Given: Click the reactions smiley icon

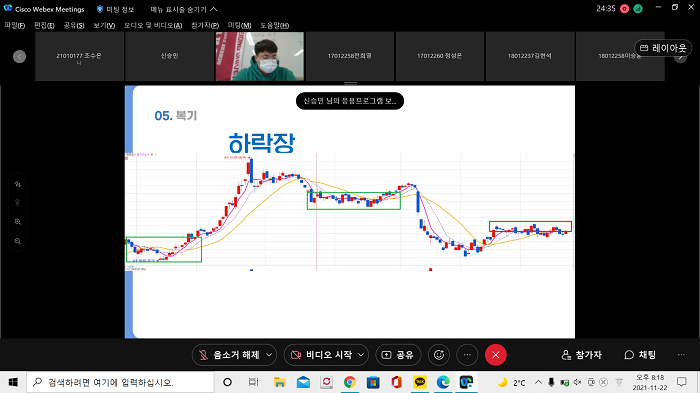Looking at the screenshot, I should click(439, 355).
